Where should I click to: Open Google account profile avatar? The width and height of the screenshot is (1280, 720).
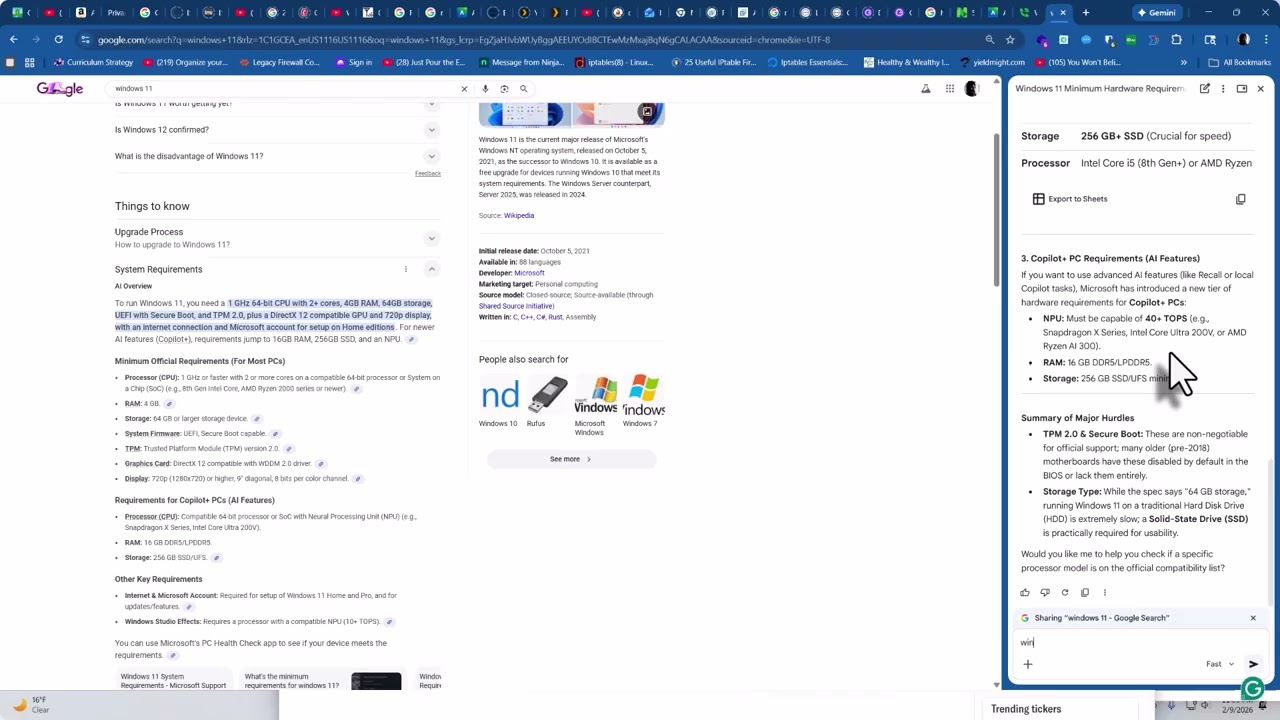point(972,89)
